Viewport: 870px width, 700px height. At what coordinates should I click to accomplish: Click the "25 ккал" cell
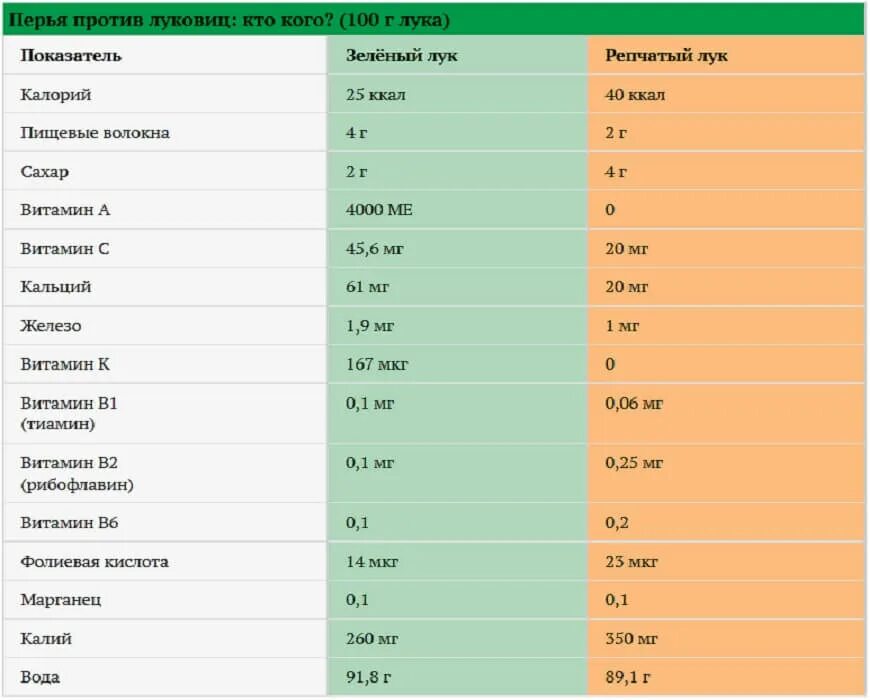[x=376, y=95]
